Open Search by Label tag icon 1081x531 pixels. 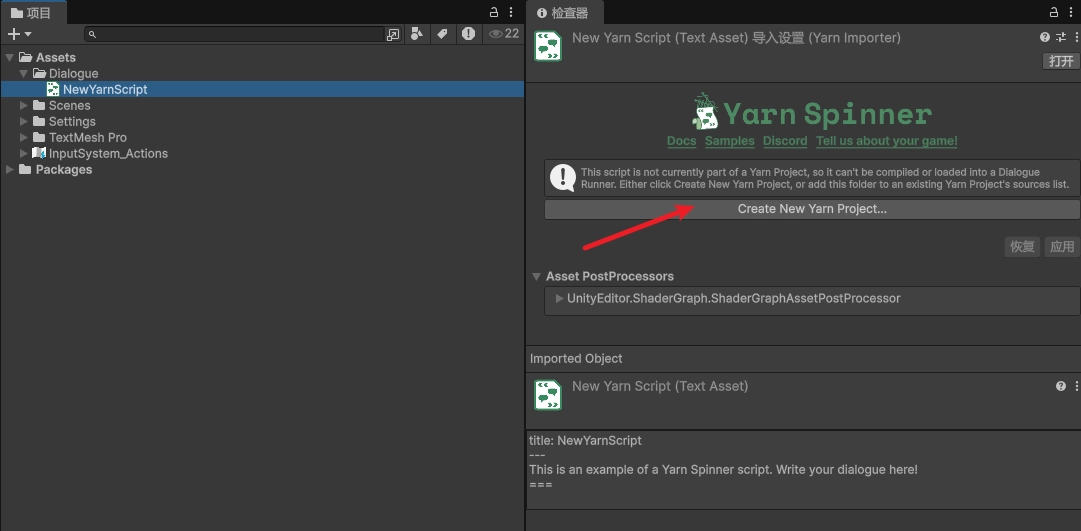point(442,34)
